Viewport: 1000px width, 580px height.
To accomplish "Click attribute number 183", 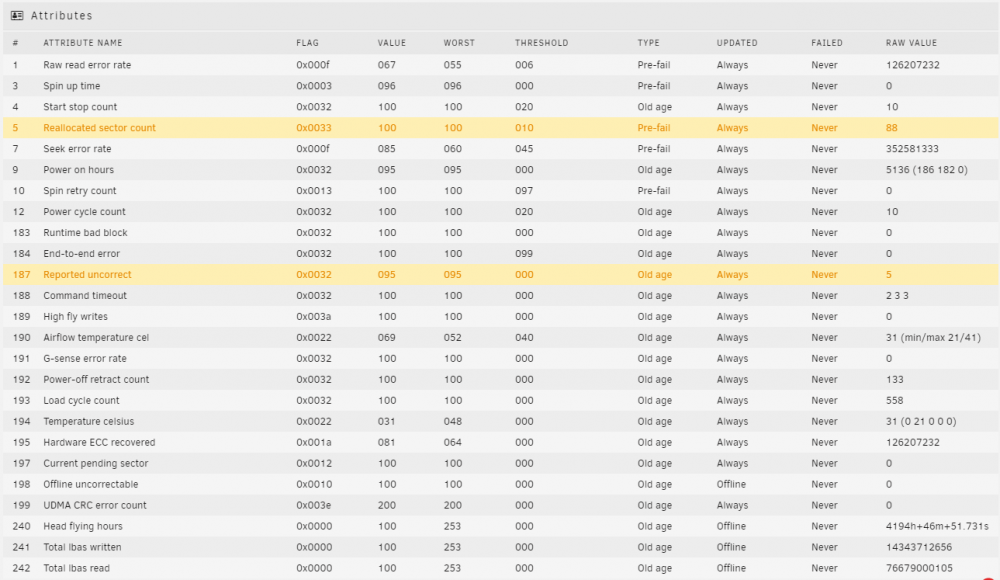I will (22, 233).
